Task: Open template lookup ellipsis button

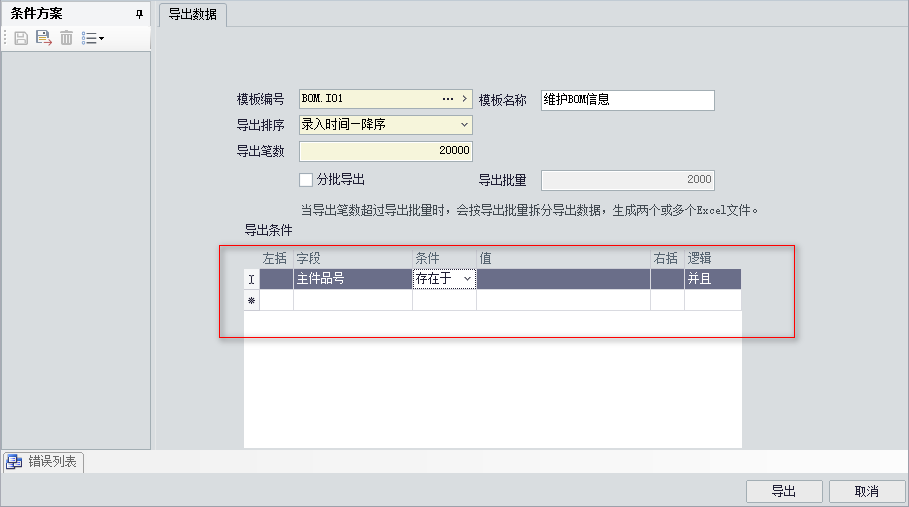Action: [448, 99]
